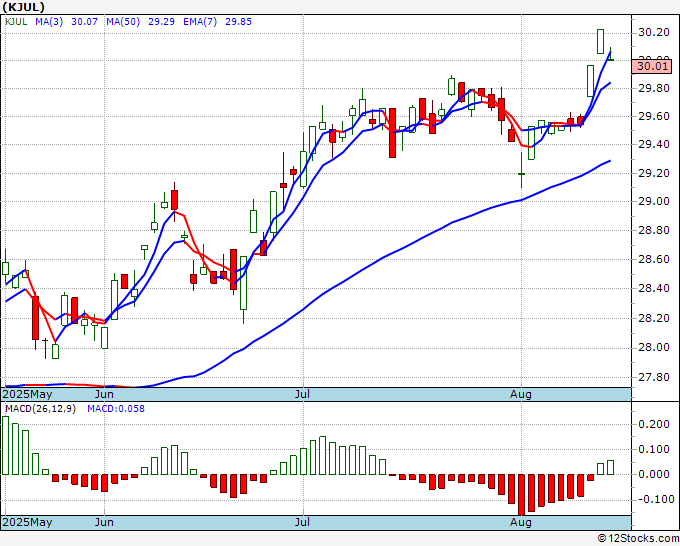
Task: Click the MA(50) value 29.29
Action: (161, 22)
